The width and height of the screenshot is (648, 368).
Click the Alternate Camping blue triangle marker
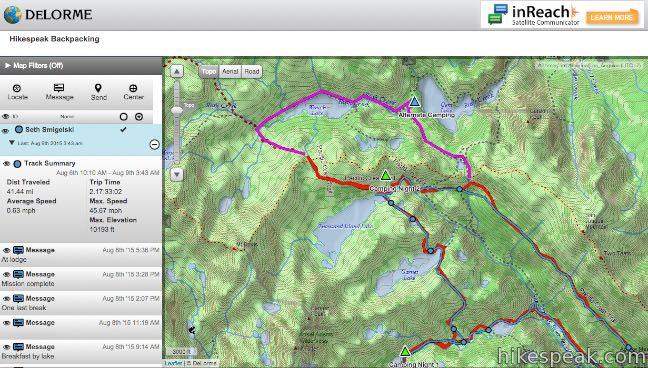tap(414, 102)
